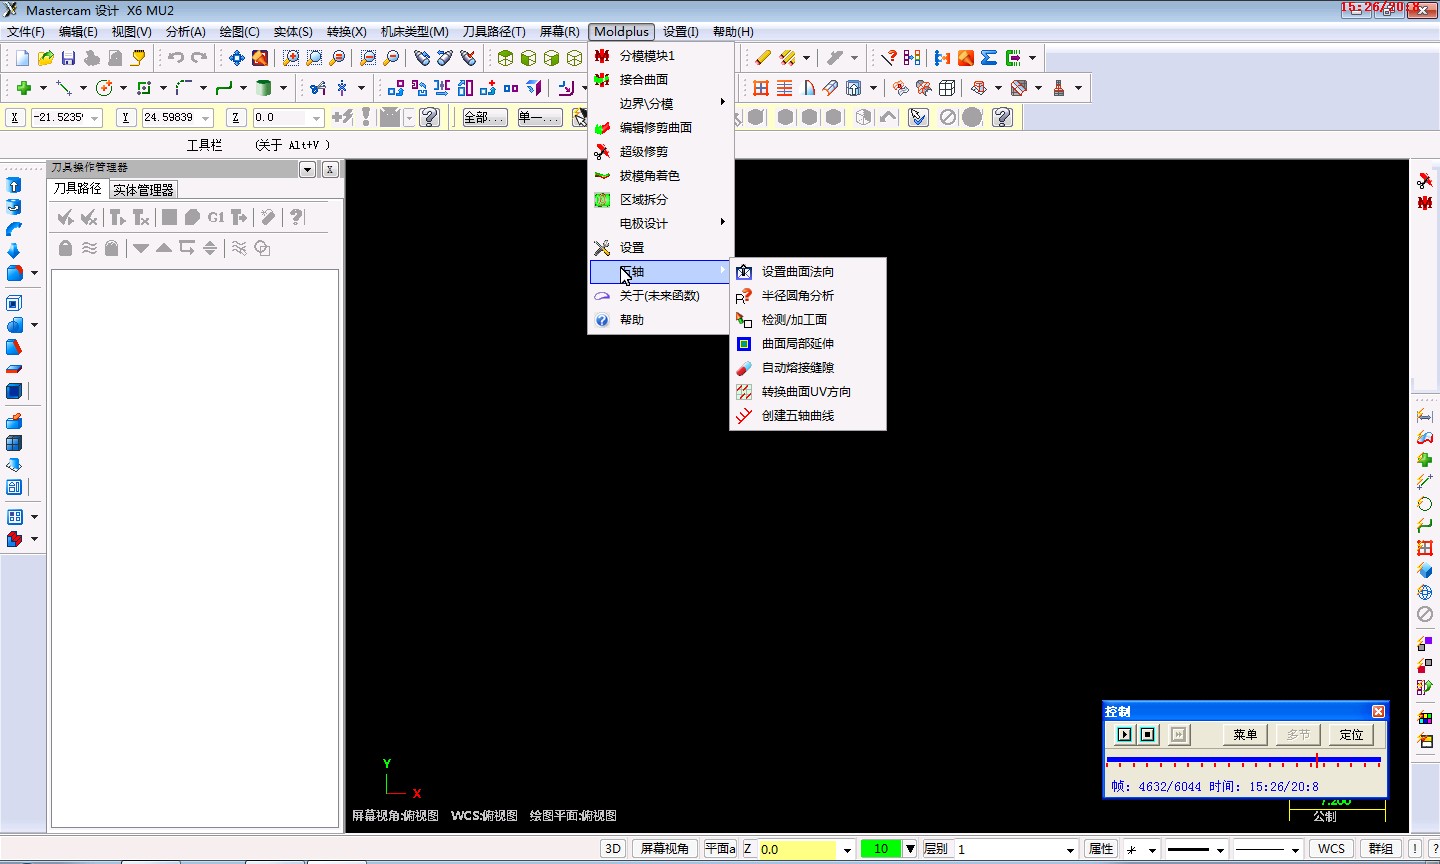Choose 自动熔接缝隙 from the submenu
This screenshot has height=864, width=1440.
808,368
